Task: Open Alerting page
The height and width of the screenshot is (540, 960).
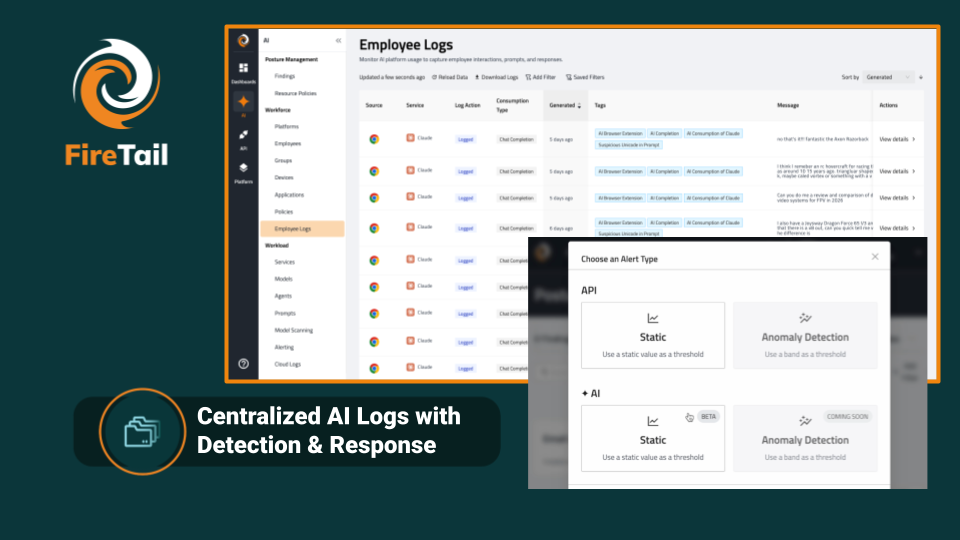Action: (x=284, y=347)
